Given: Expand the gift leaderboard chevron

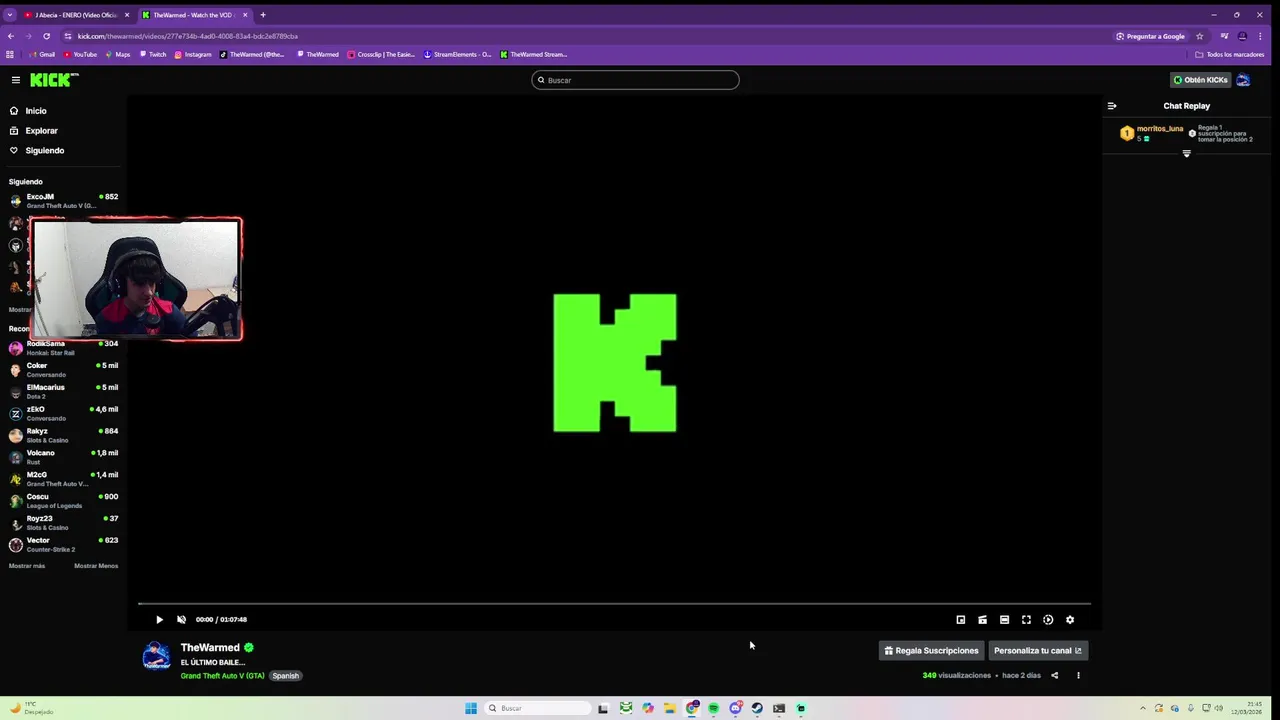Looking at the screenshot, I should click(x=1187, y=153).
